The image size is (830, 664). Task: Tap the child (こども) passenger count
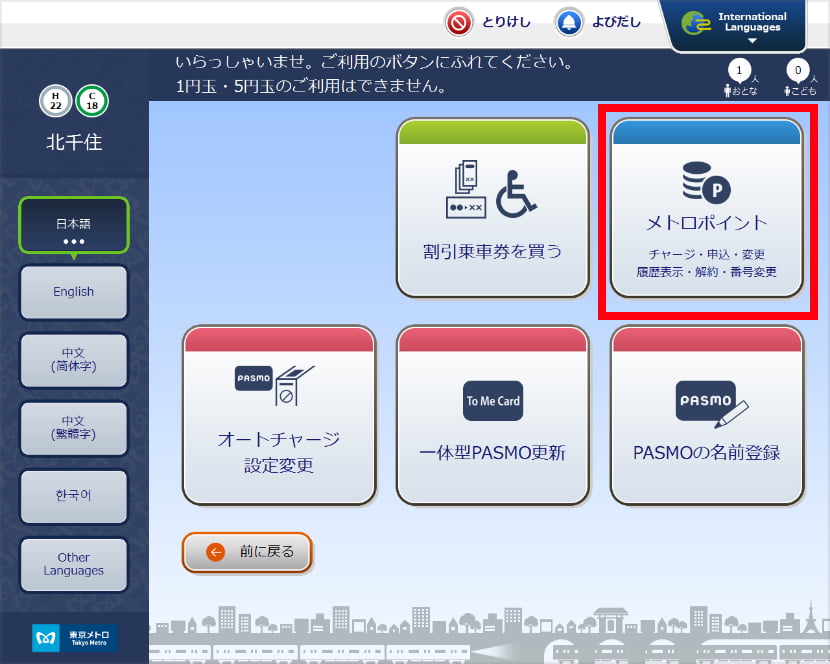[x=797, y=76]
